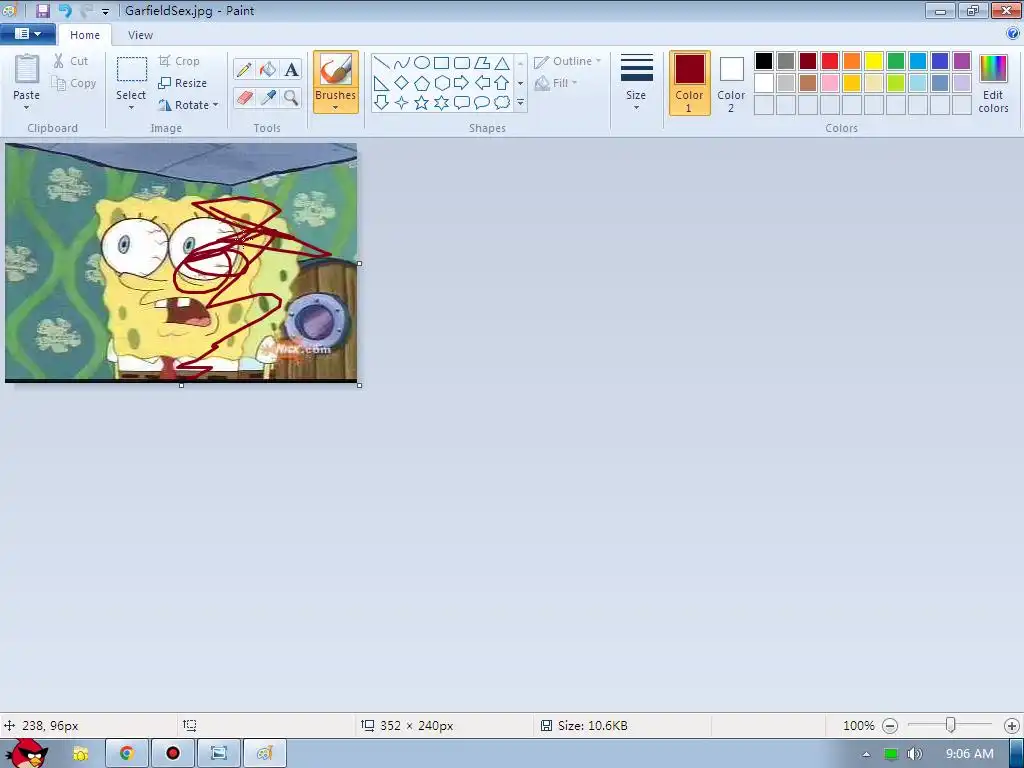The width and height of the screenshot is (1024, 768).
Task: Choose the Oval shape
Action: click(x=422, y=63)
